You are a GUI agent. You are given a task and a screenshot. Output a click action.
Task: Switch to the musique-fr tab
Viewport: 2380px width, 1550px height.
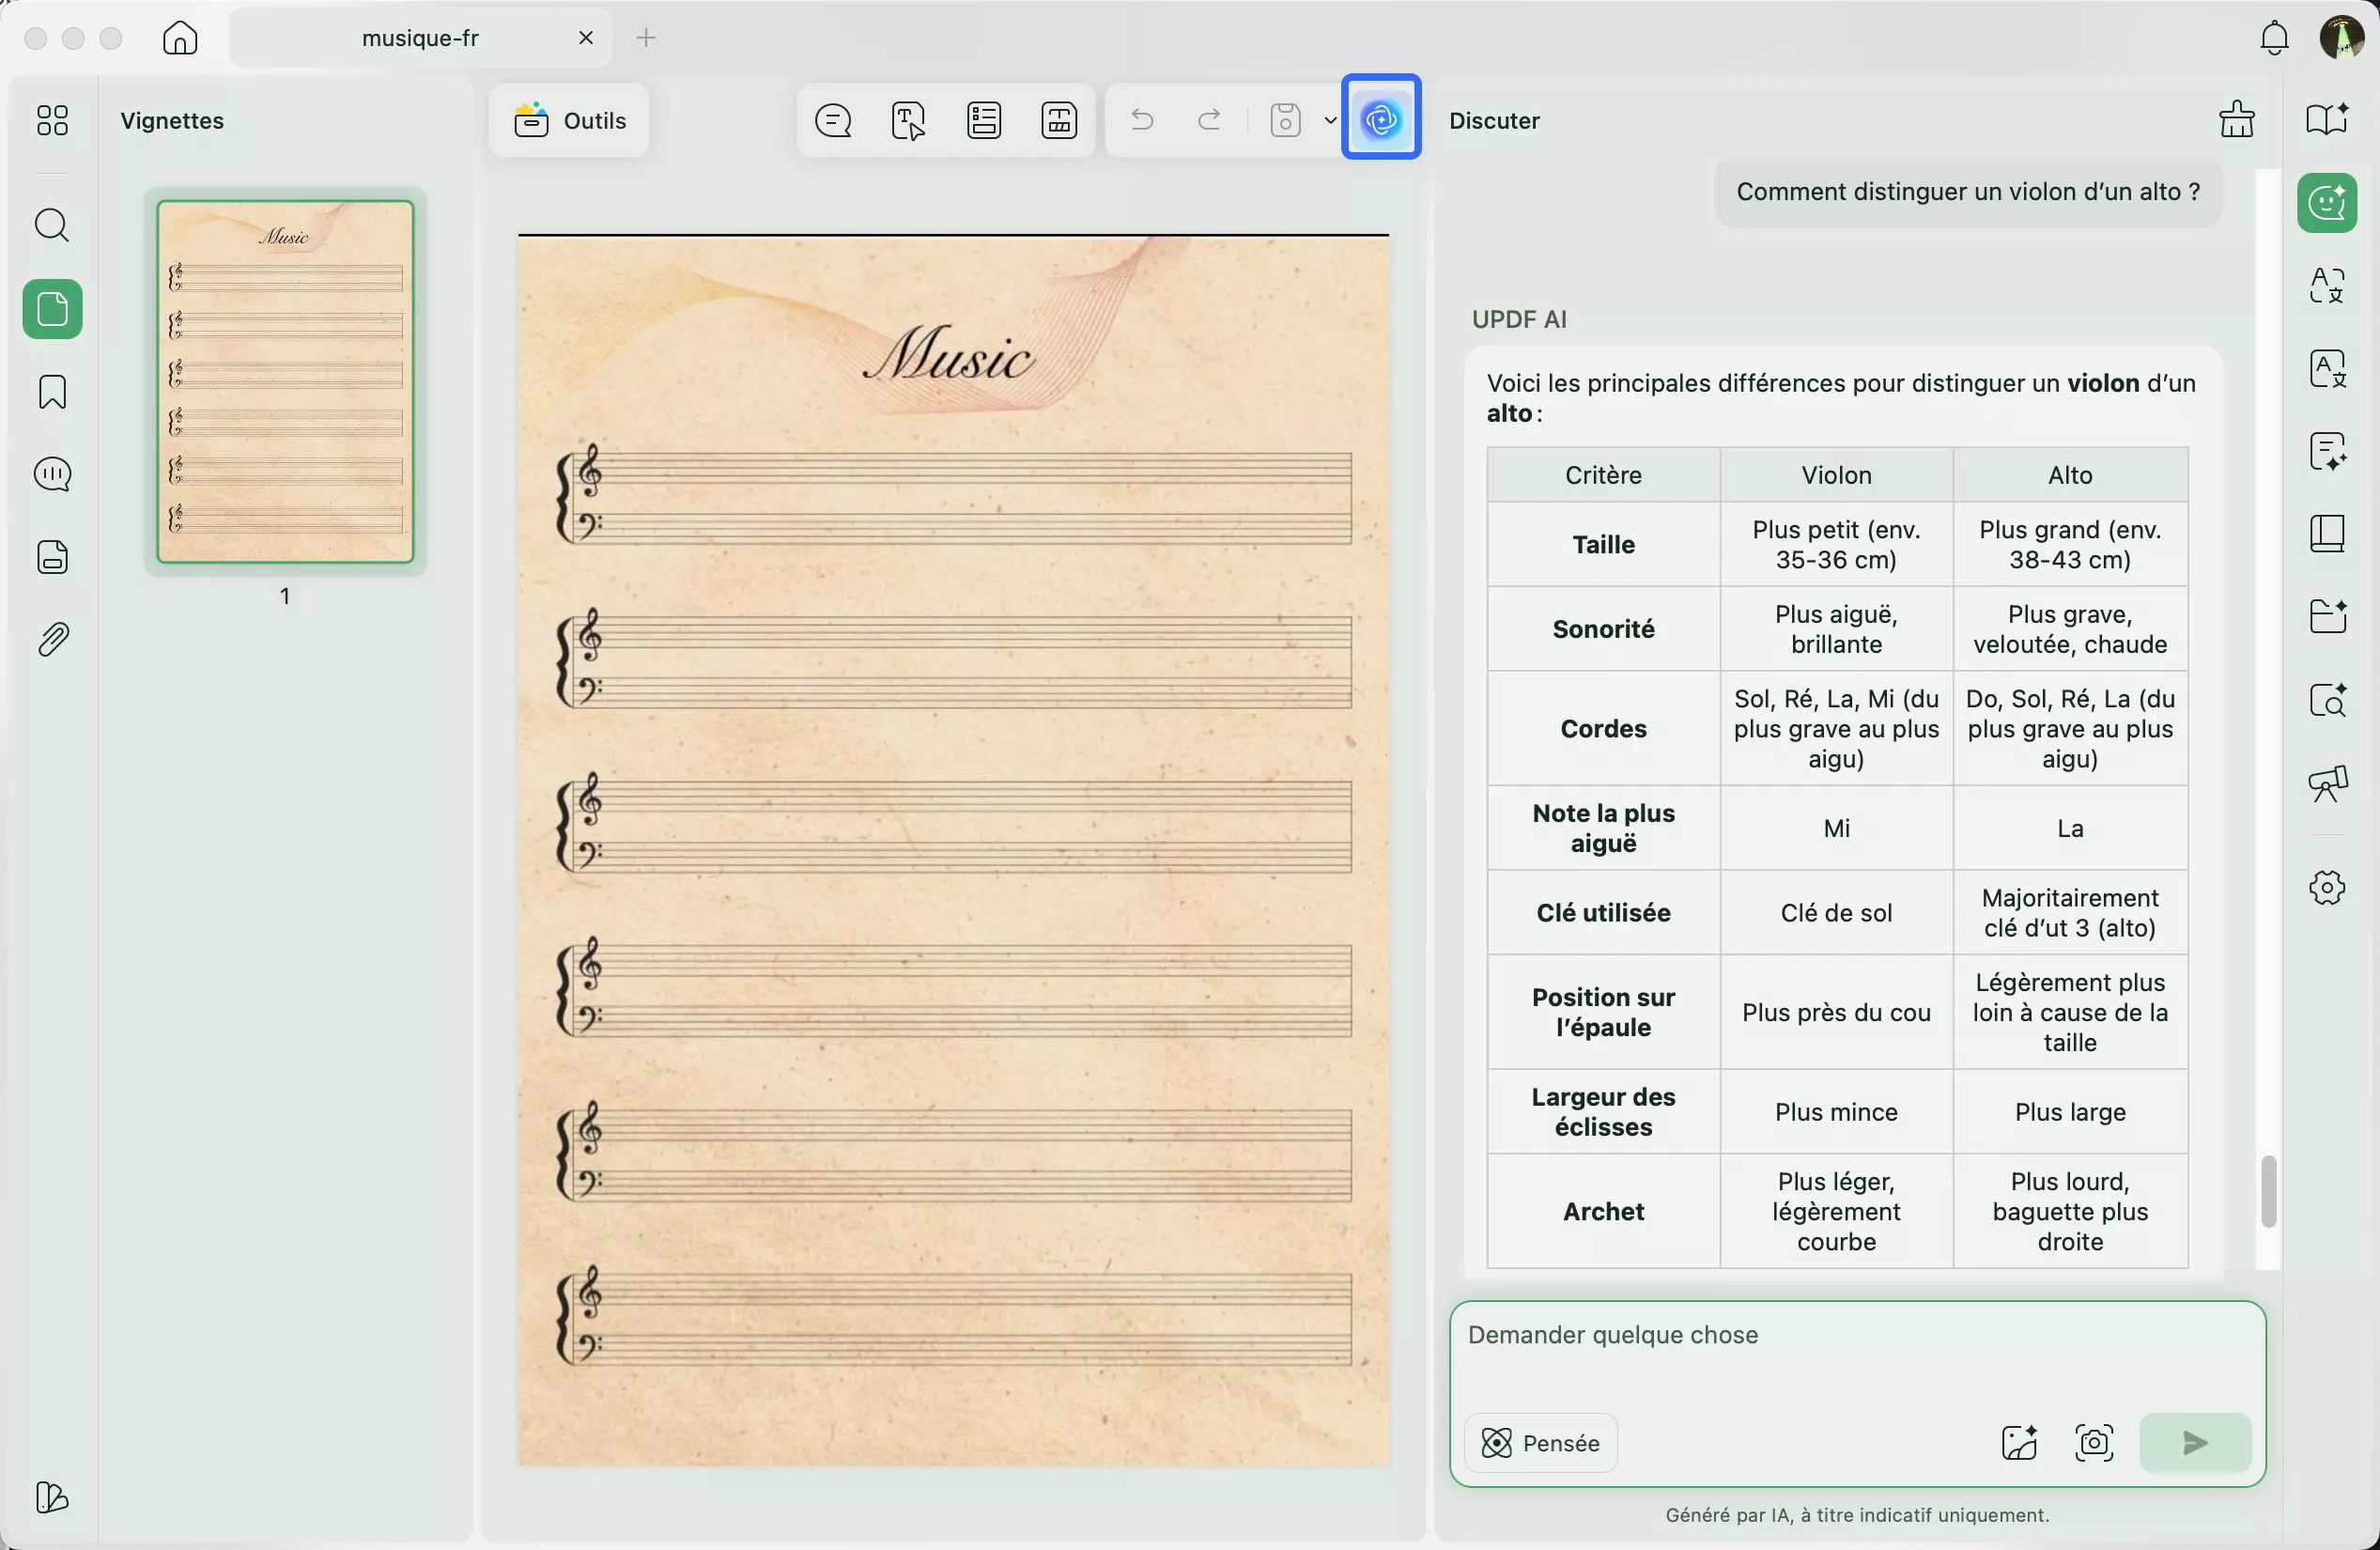pos(420,38)
